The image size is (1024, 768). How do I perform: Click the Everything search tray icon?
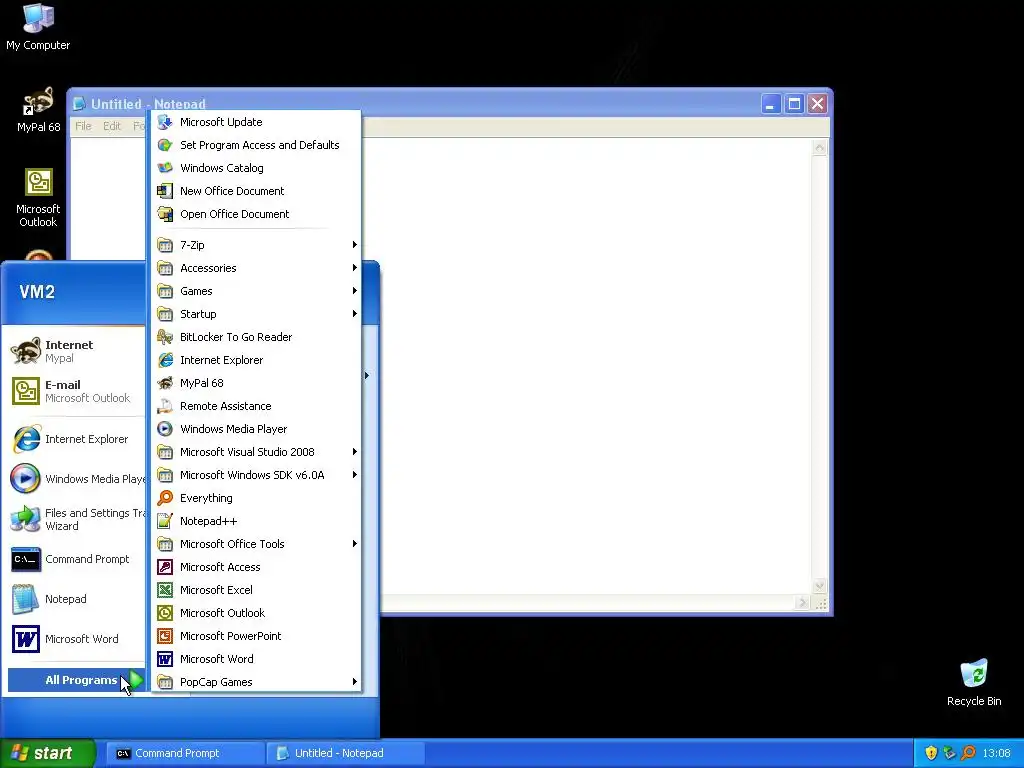tap(968, 753)
